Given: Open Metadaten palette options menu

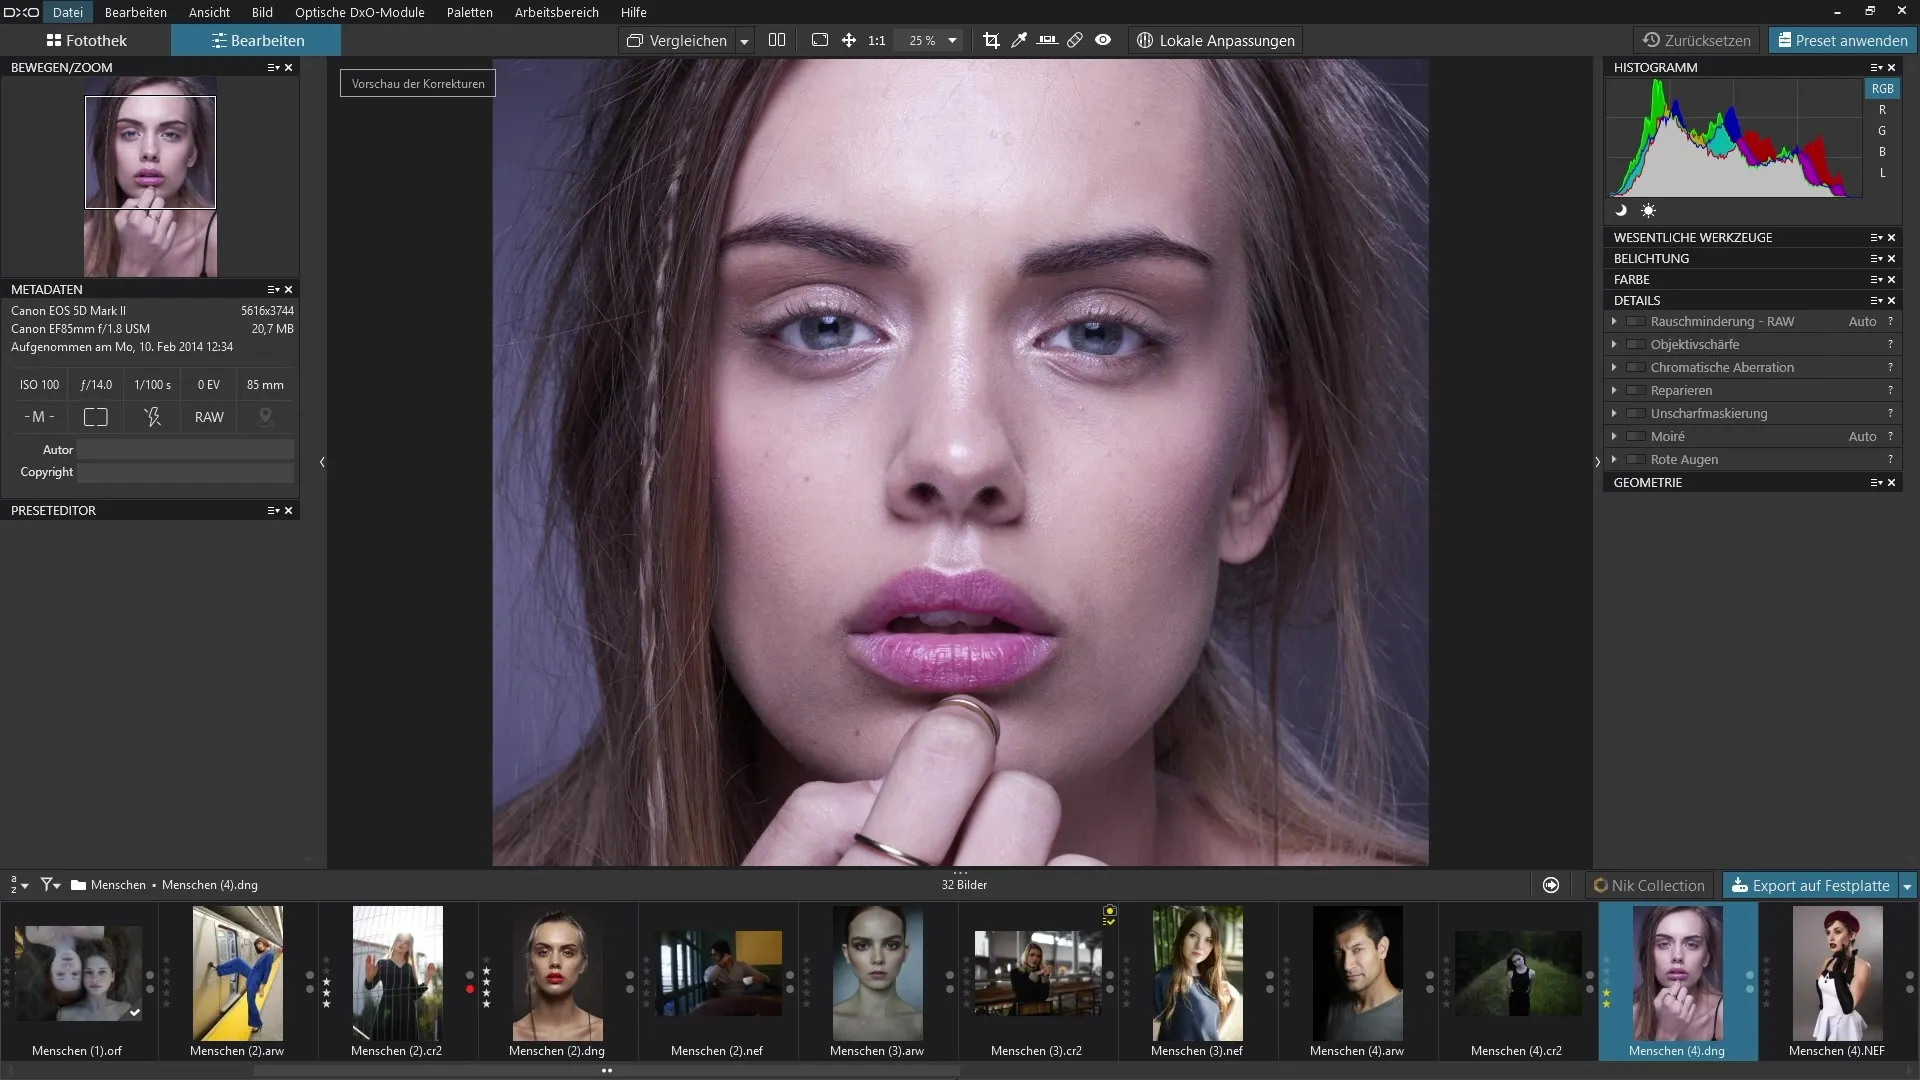Looking at the screenshot, I should 273,289.
